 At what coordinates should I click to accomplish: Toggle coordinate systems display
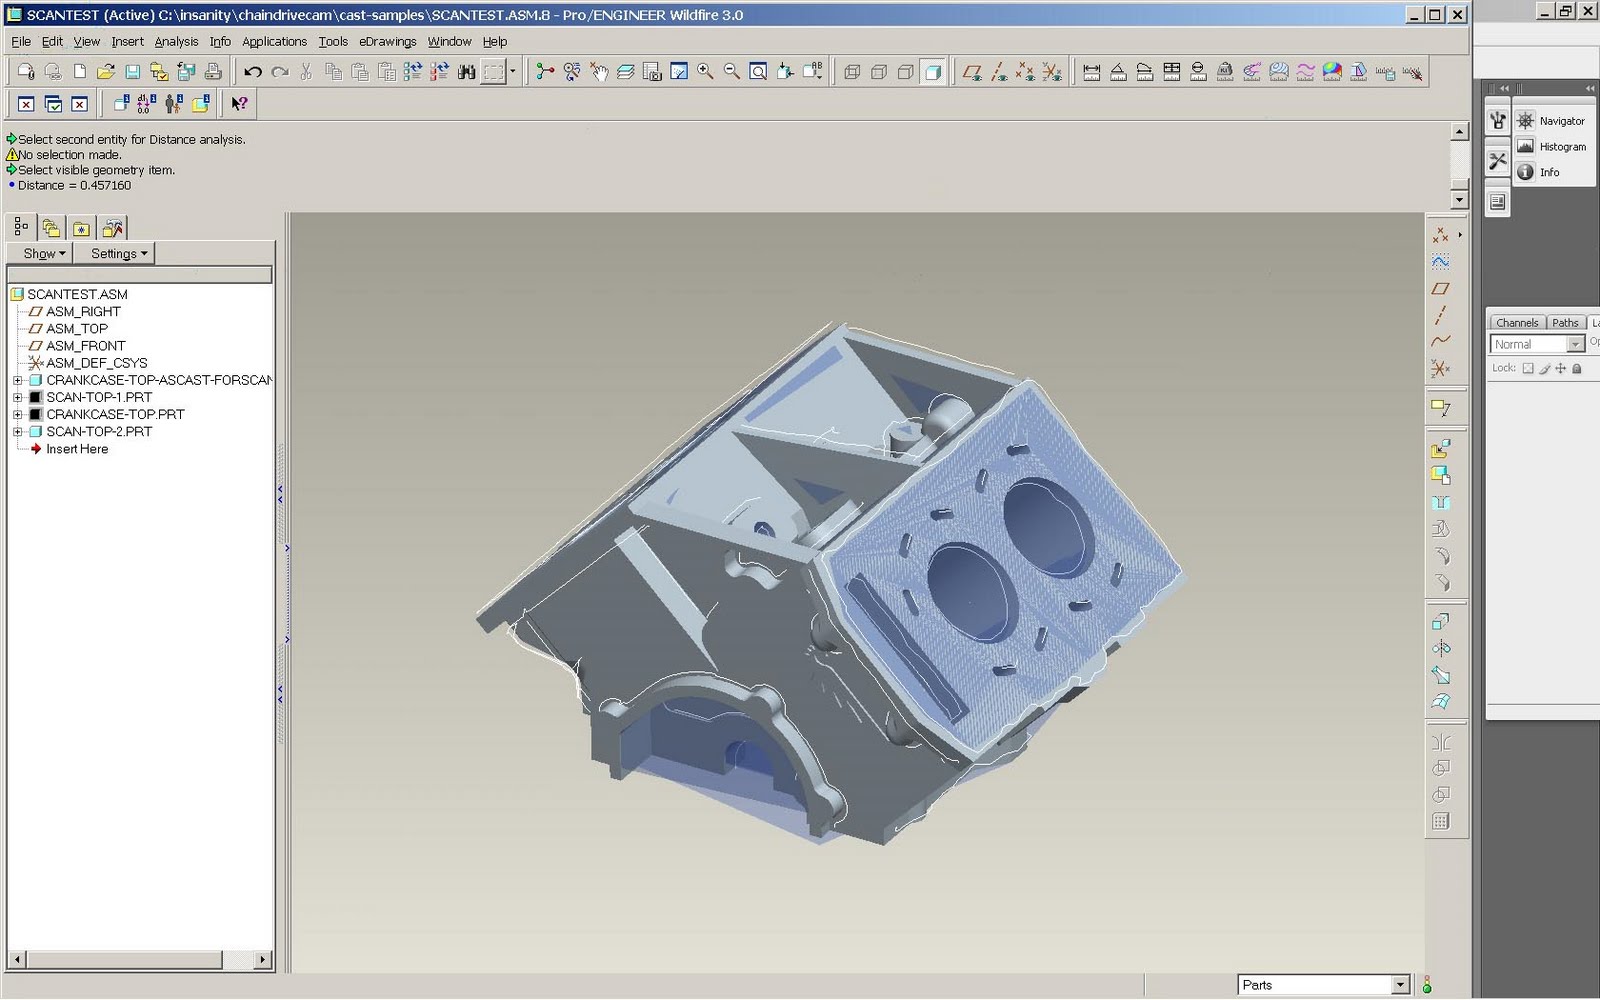tap(1052, 72)
